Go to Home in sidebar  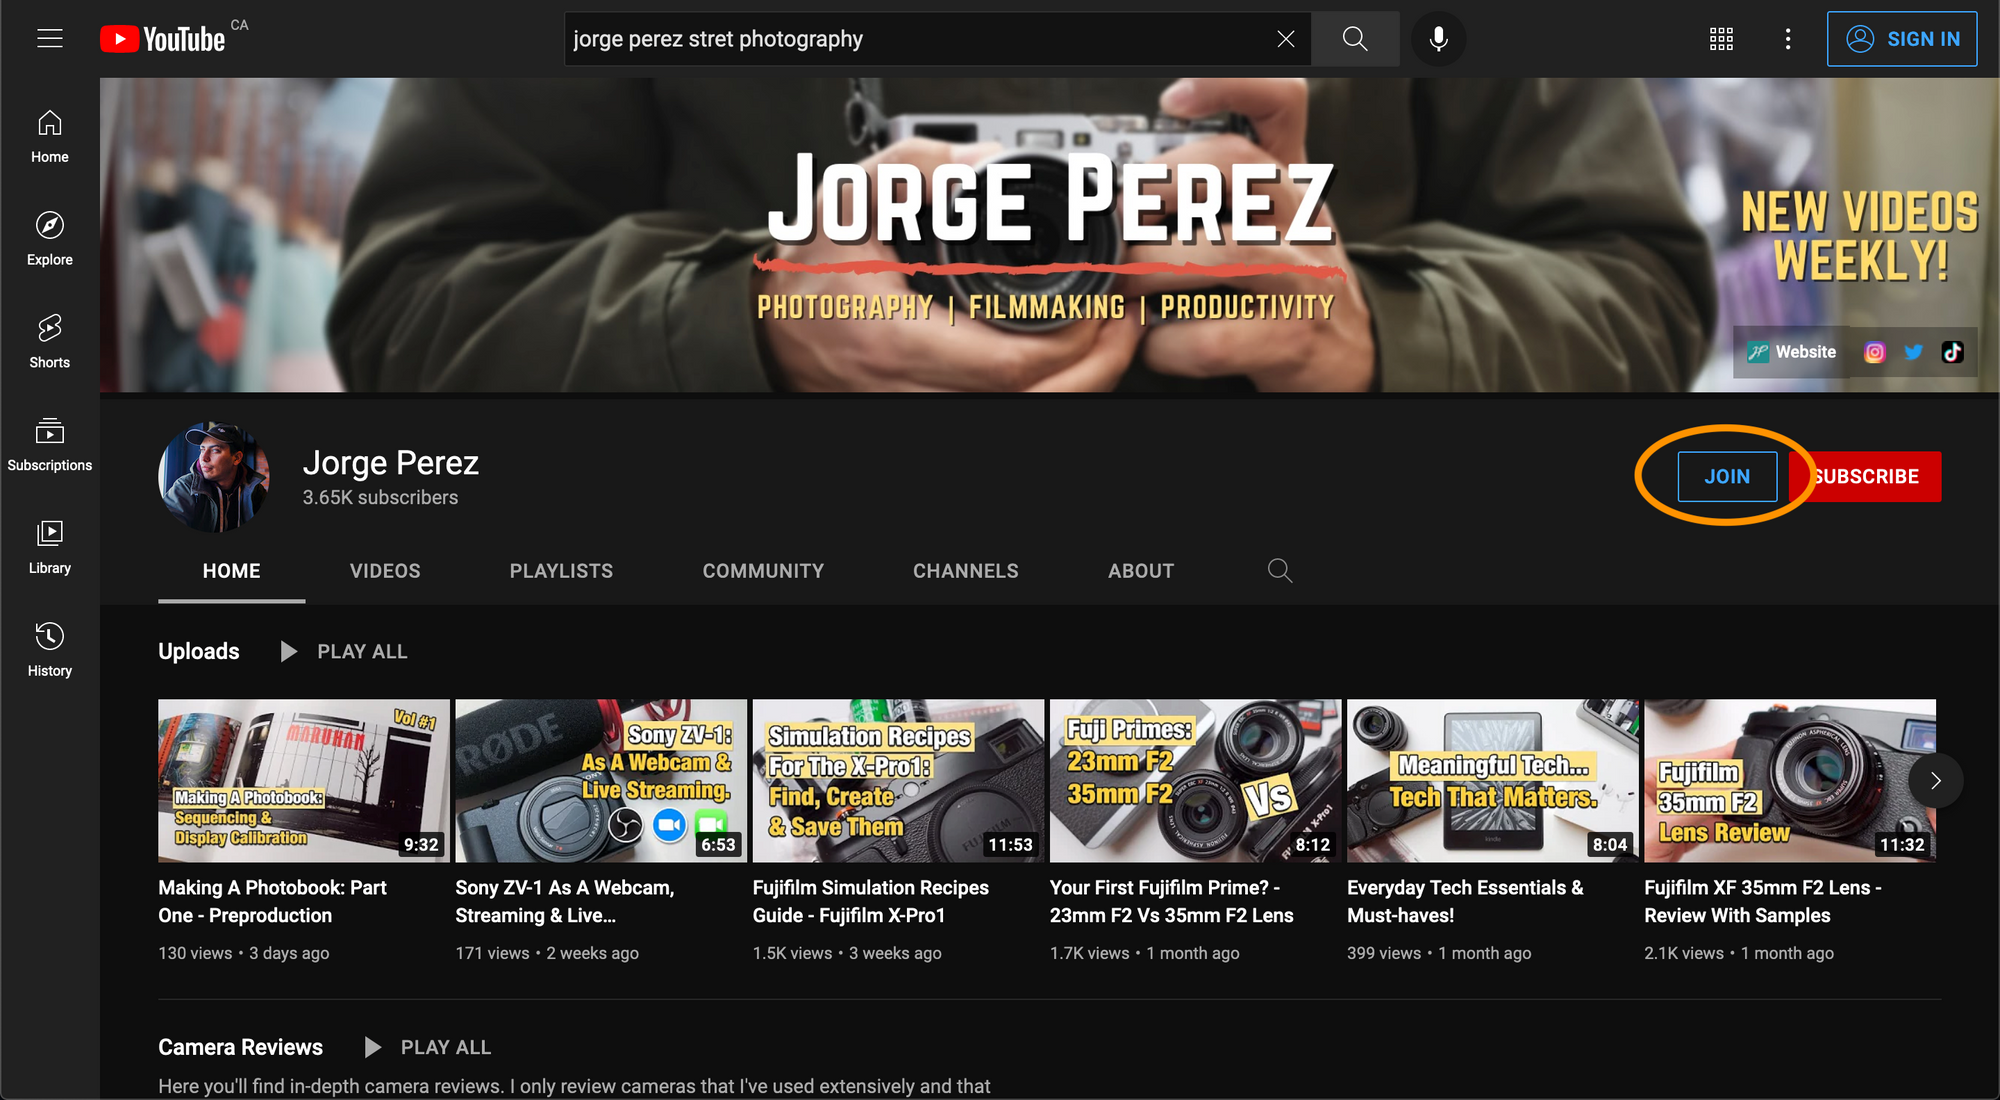[50, 137]
